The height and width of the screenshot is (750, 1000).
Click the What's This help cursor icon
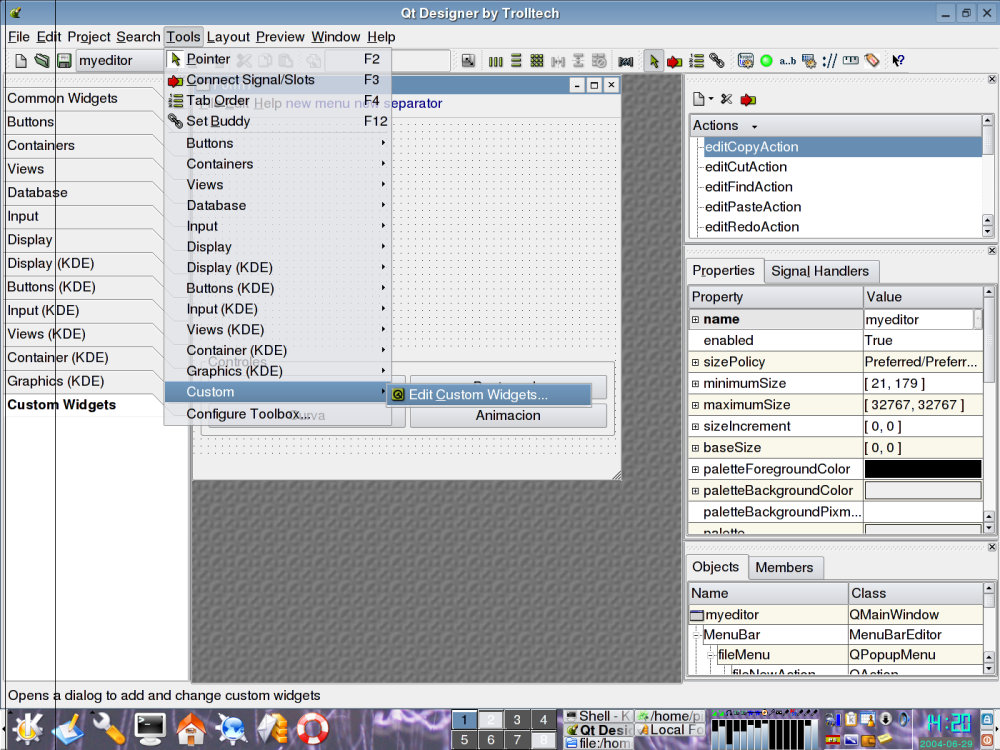(x=898, y=61)
